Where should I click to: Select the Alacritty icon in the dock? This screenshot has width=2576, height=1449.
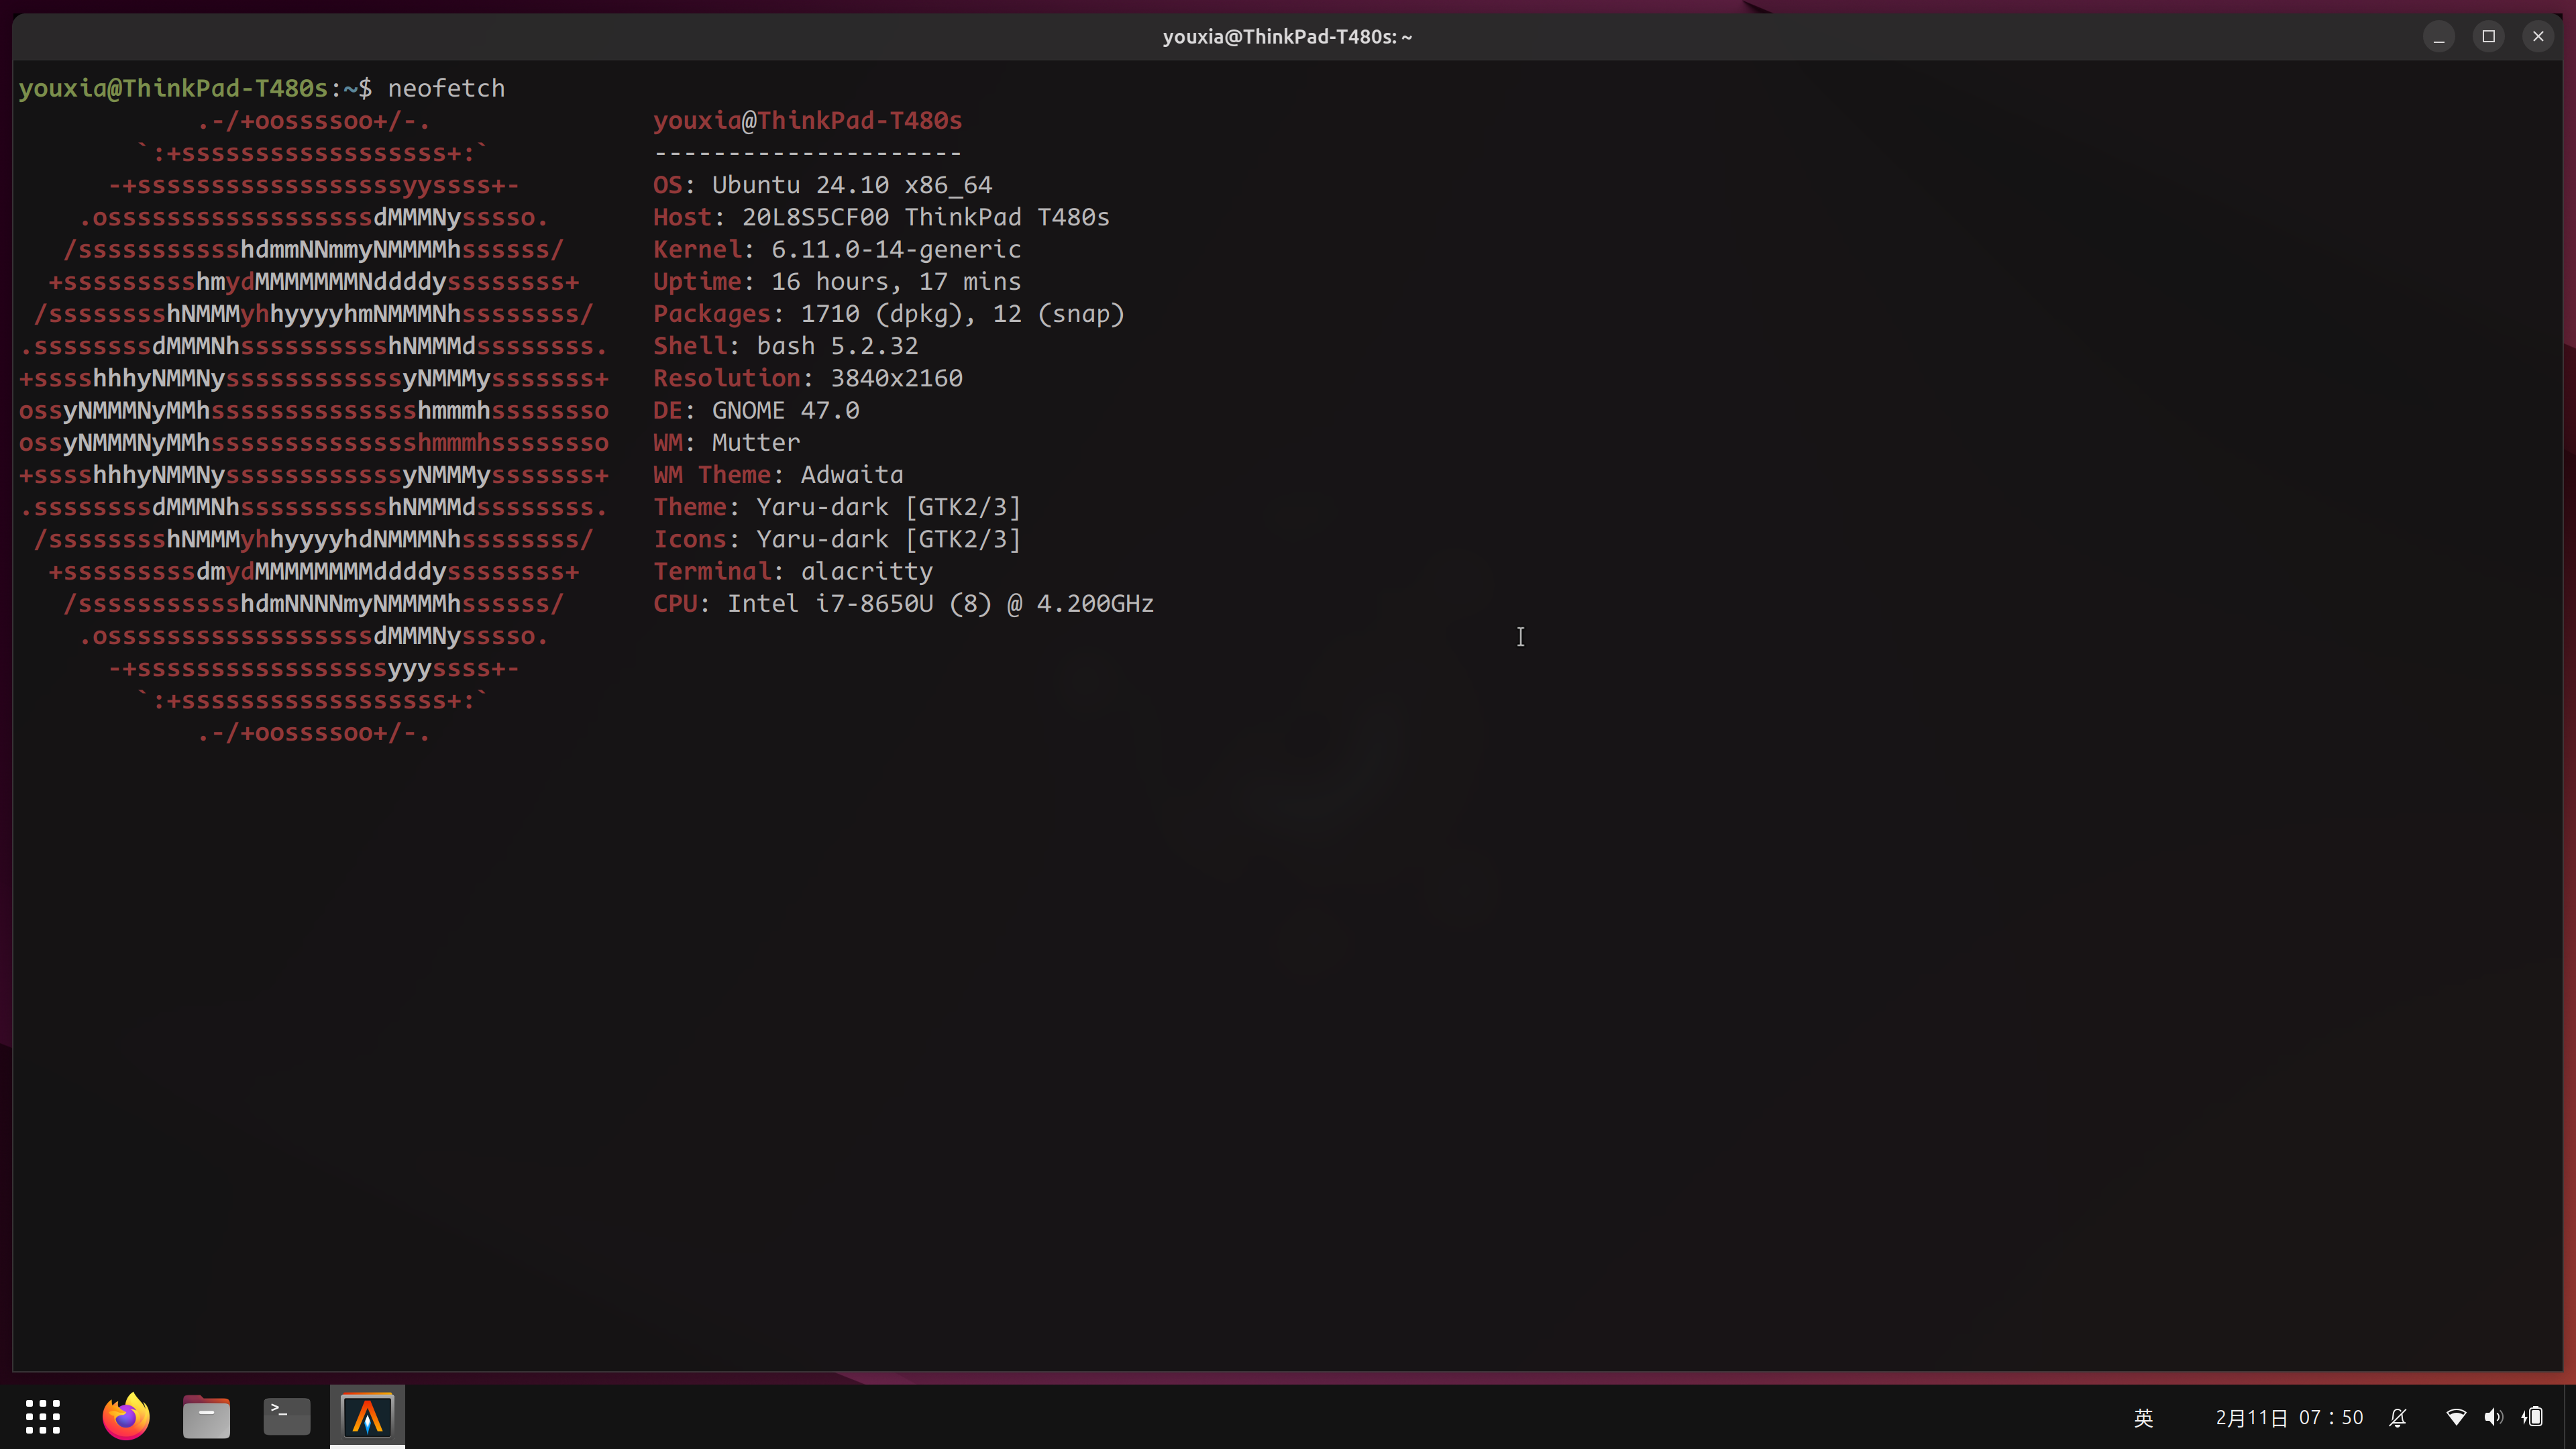tap(367, 1416)
